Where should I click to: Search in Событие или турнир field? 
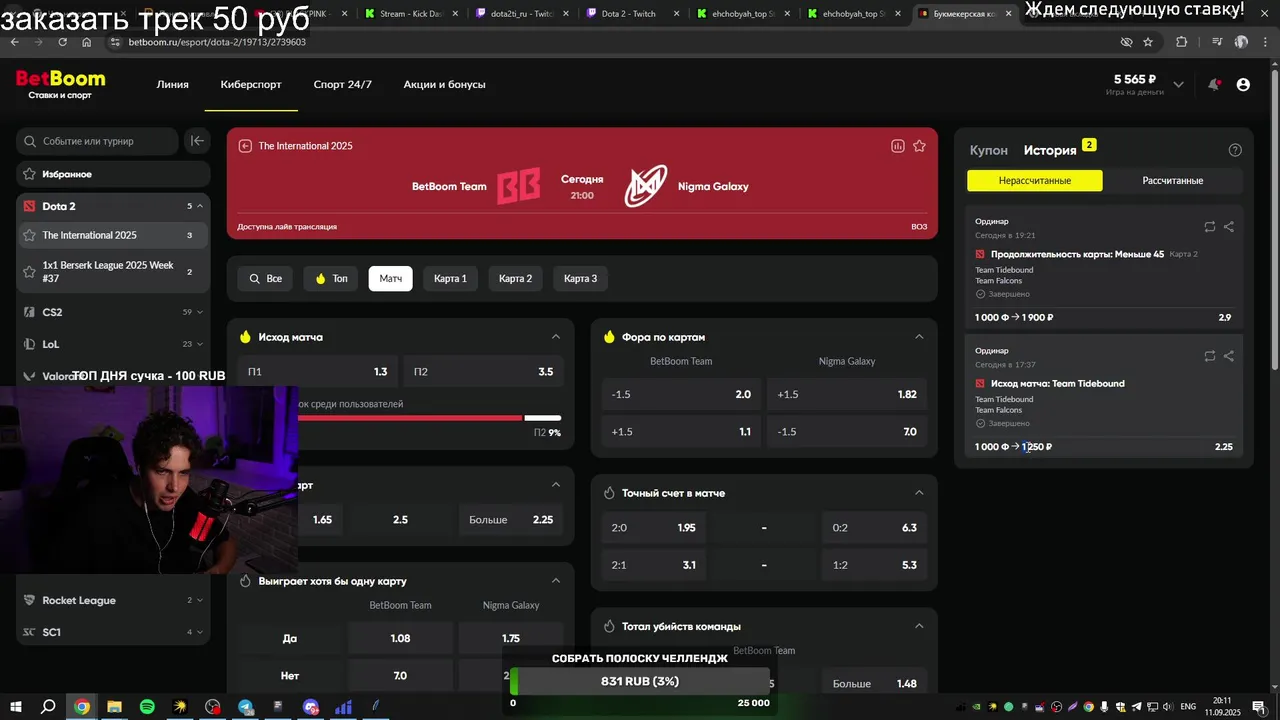(x=98, y=141)
